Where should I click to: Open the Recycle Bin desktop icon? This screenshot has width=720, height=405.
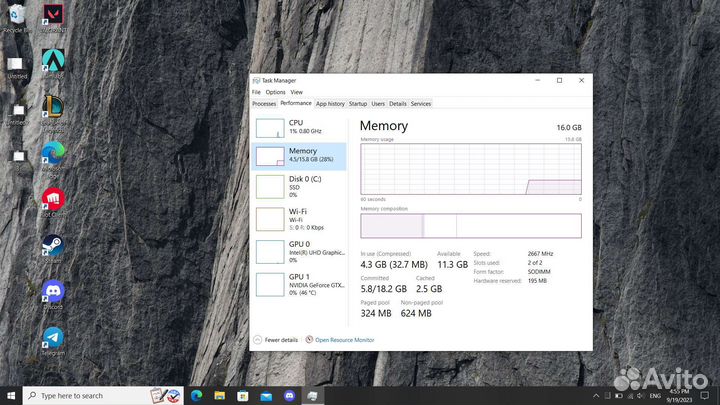[17, 17]
